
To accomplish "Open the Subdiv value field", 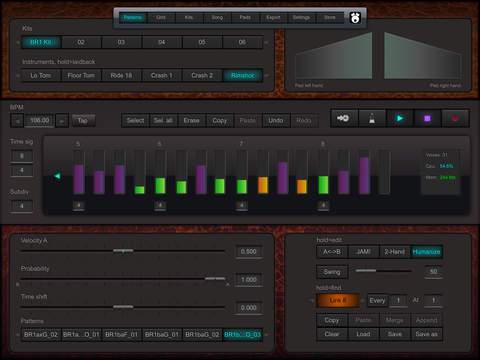I will 22,206.
